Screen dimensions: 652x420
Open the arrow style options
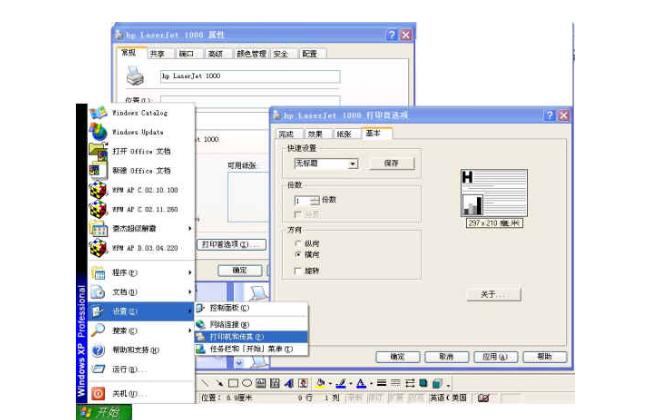click(410, 383)
